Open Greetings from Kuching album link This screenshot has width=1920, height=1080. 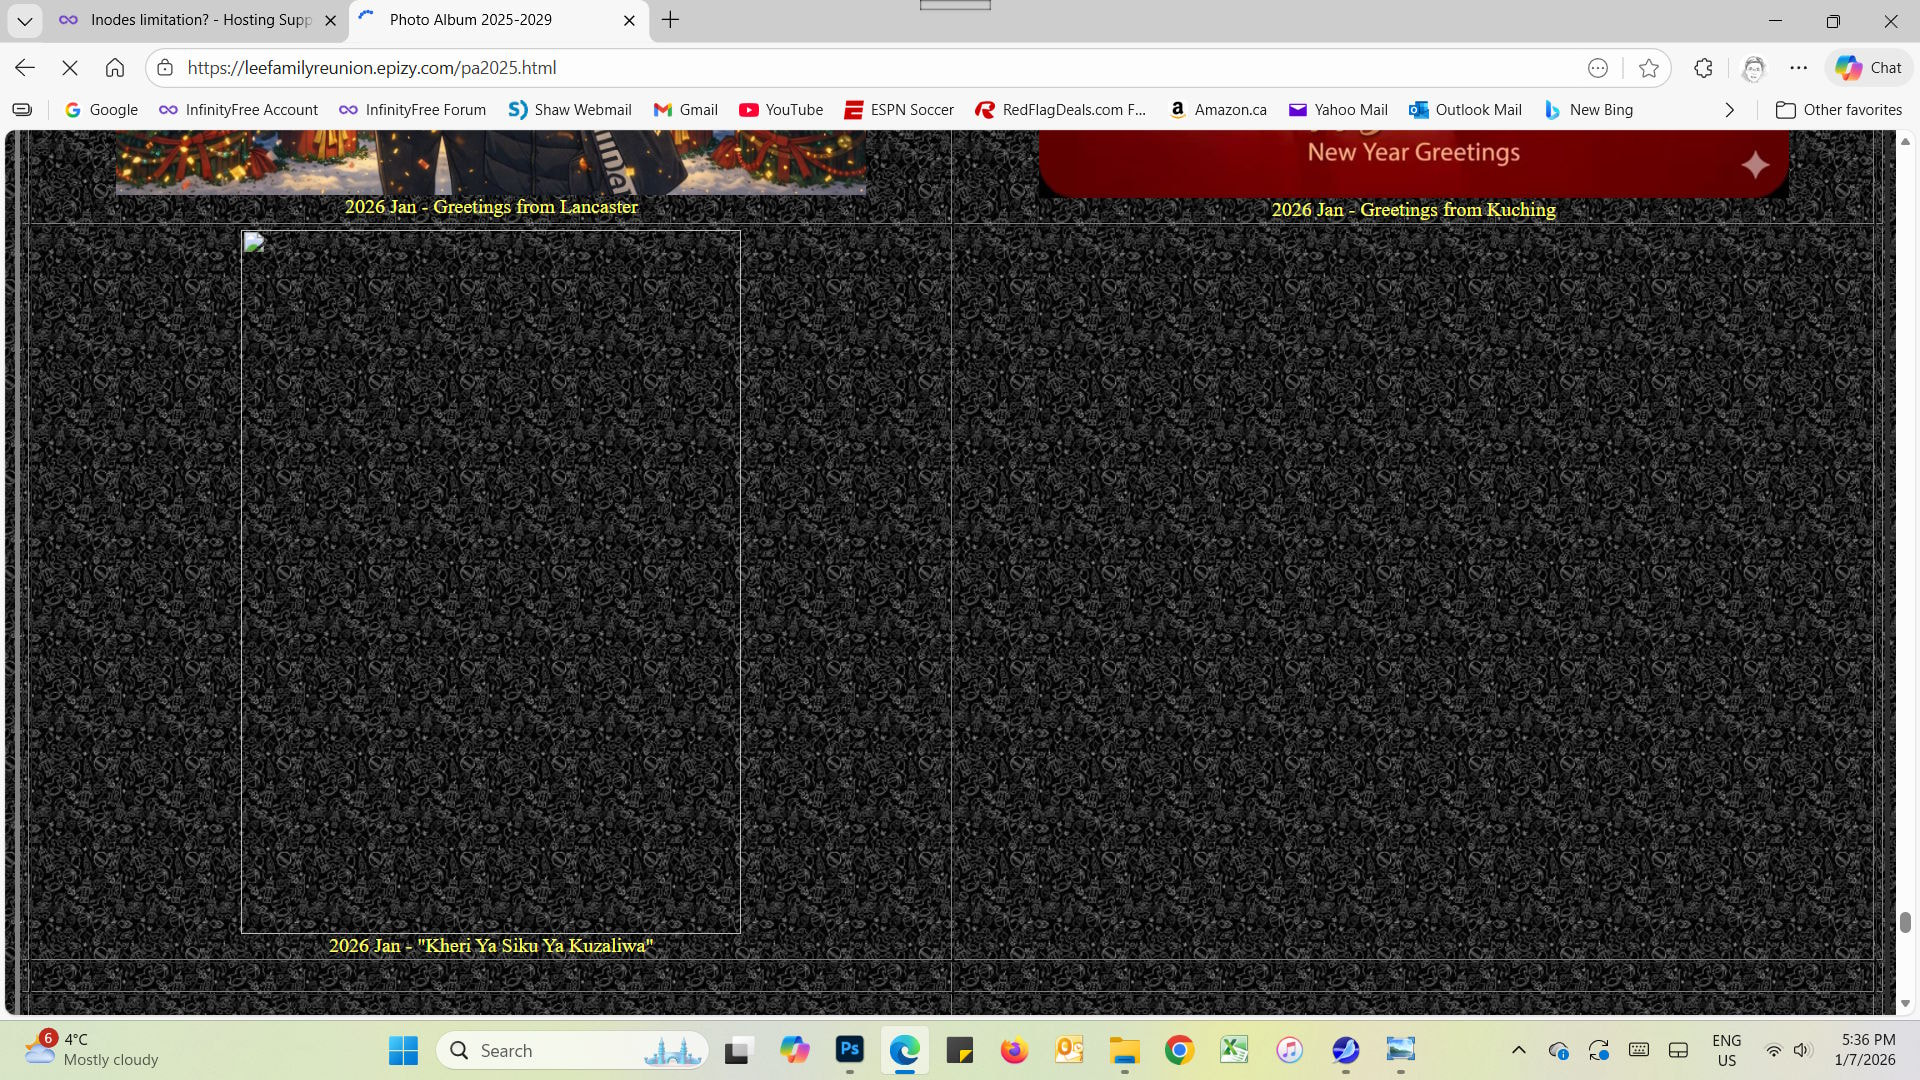tap(1413, 210)
